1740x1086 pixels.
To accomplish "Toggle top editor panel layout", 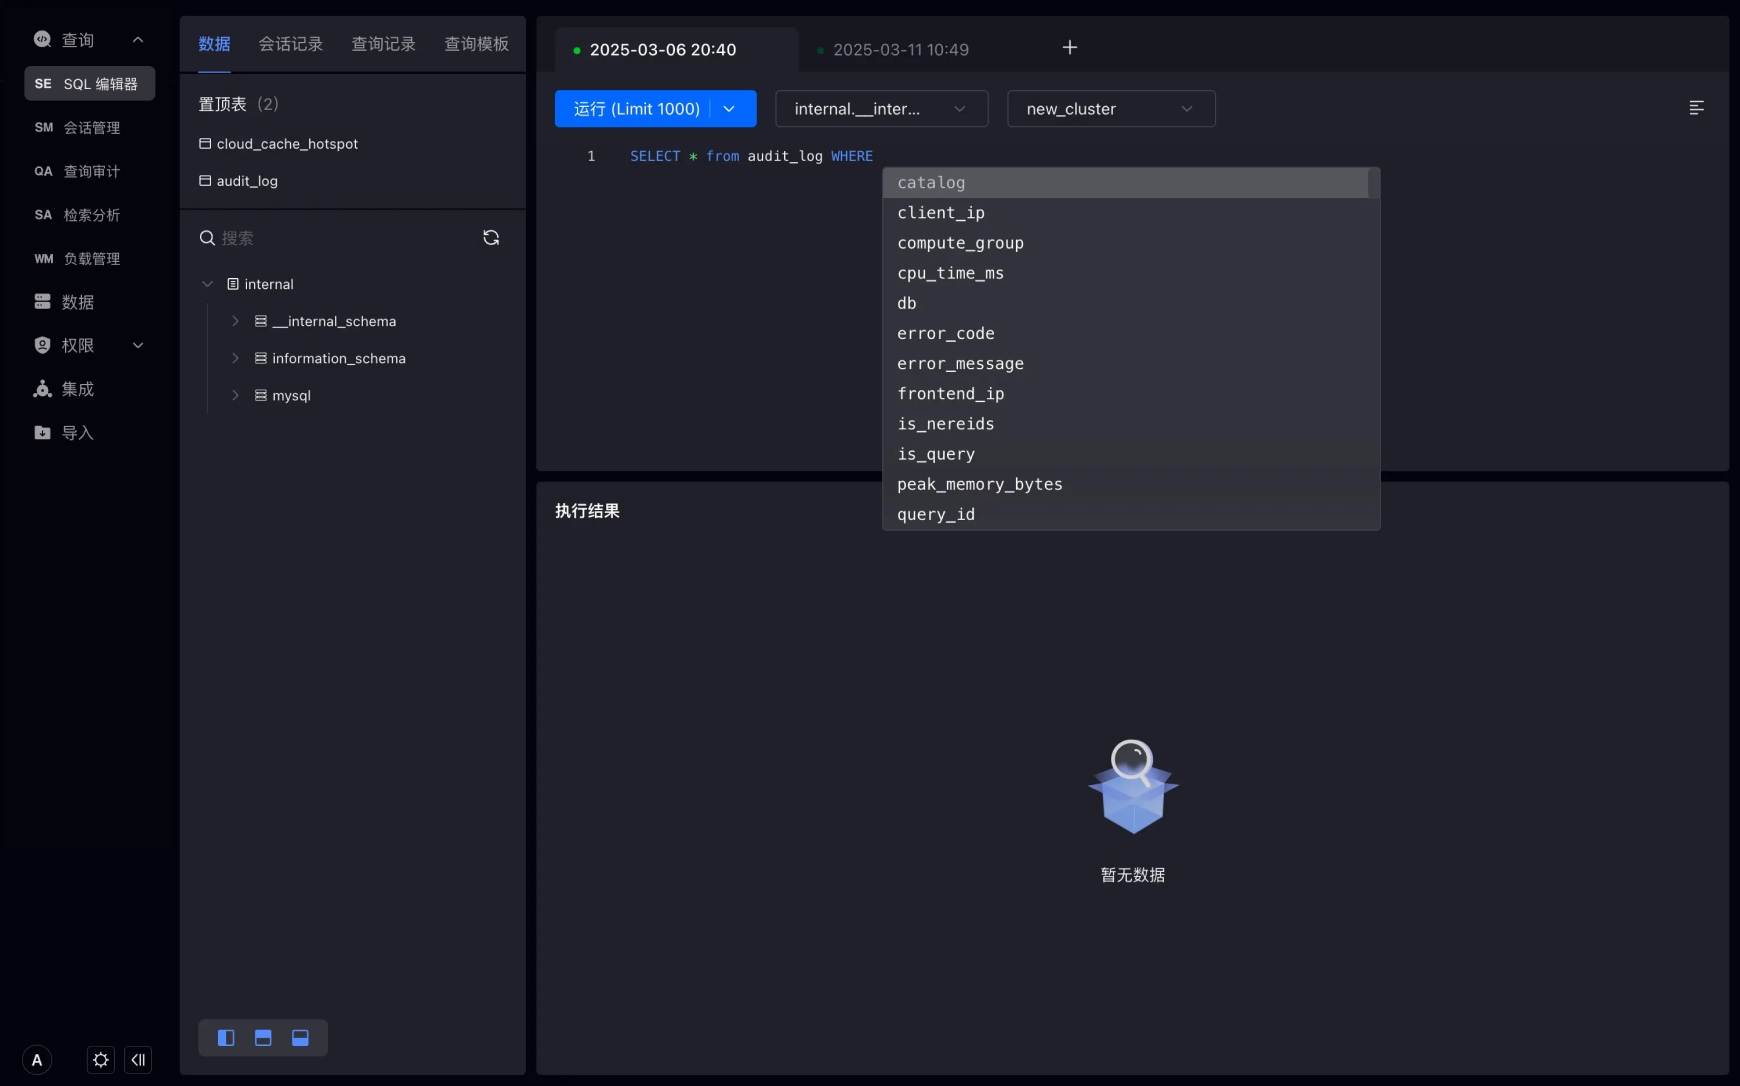I will click(x=263, y=1038).
